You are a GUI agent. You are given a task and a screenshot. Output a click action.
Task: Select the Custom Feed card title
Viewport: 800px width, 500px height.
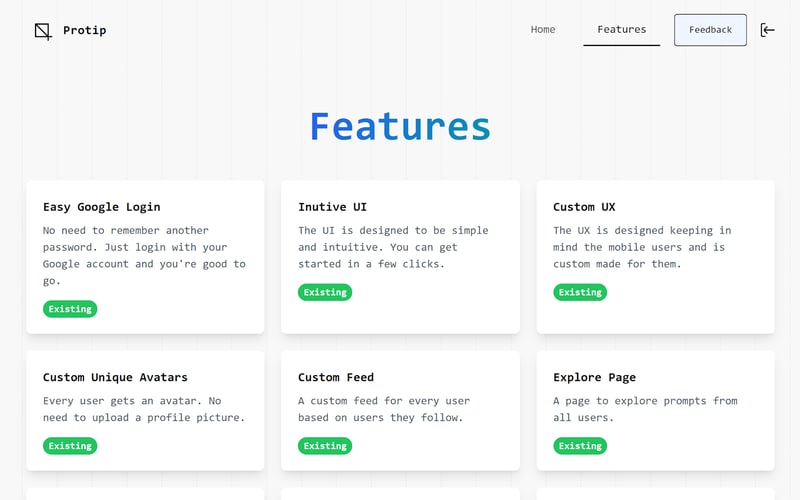click(336, 377)
